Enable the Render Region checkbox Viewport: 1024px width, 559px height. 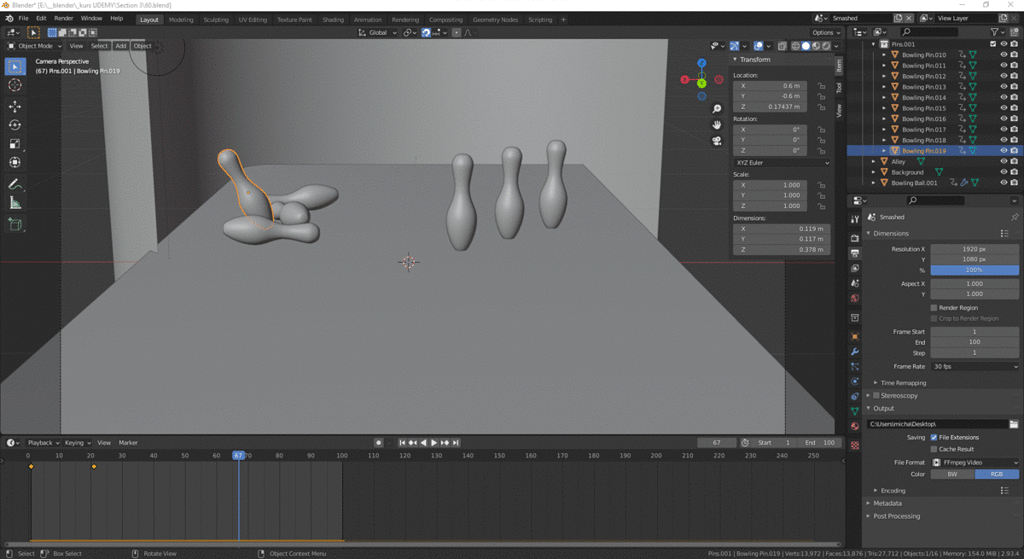point(934,308)
